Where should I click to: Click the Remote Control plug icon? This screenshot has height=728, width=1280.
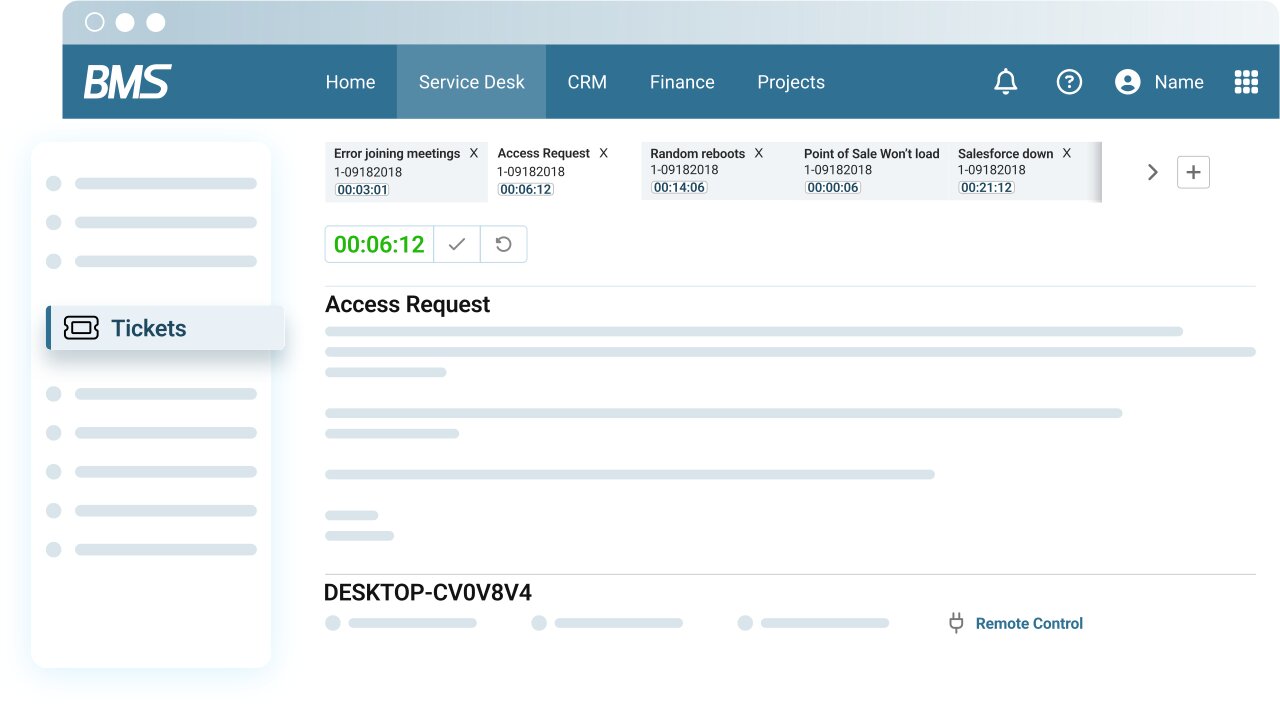pyautogui.click(x=956, y=623)
